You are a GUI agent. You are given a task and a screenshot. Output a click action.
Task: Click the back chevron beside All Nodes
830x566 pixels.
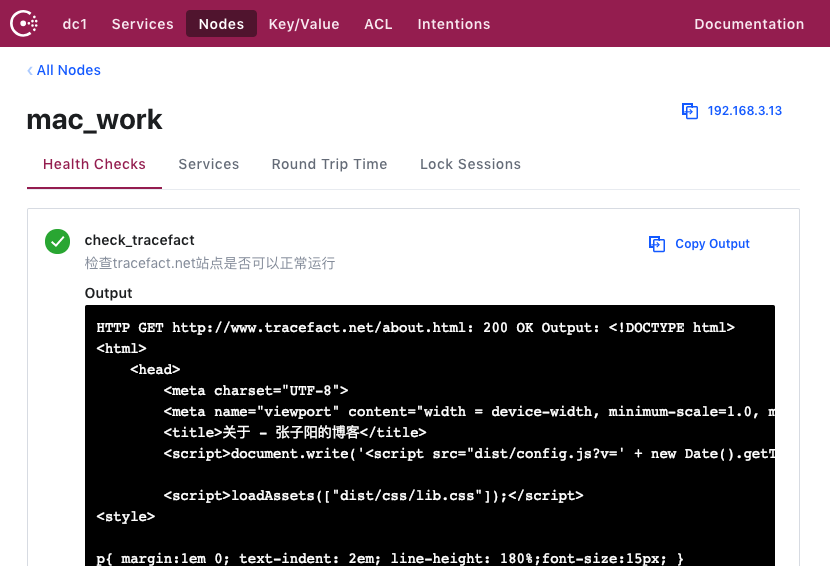[30, 70]
